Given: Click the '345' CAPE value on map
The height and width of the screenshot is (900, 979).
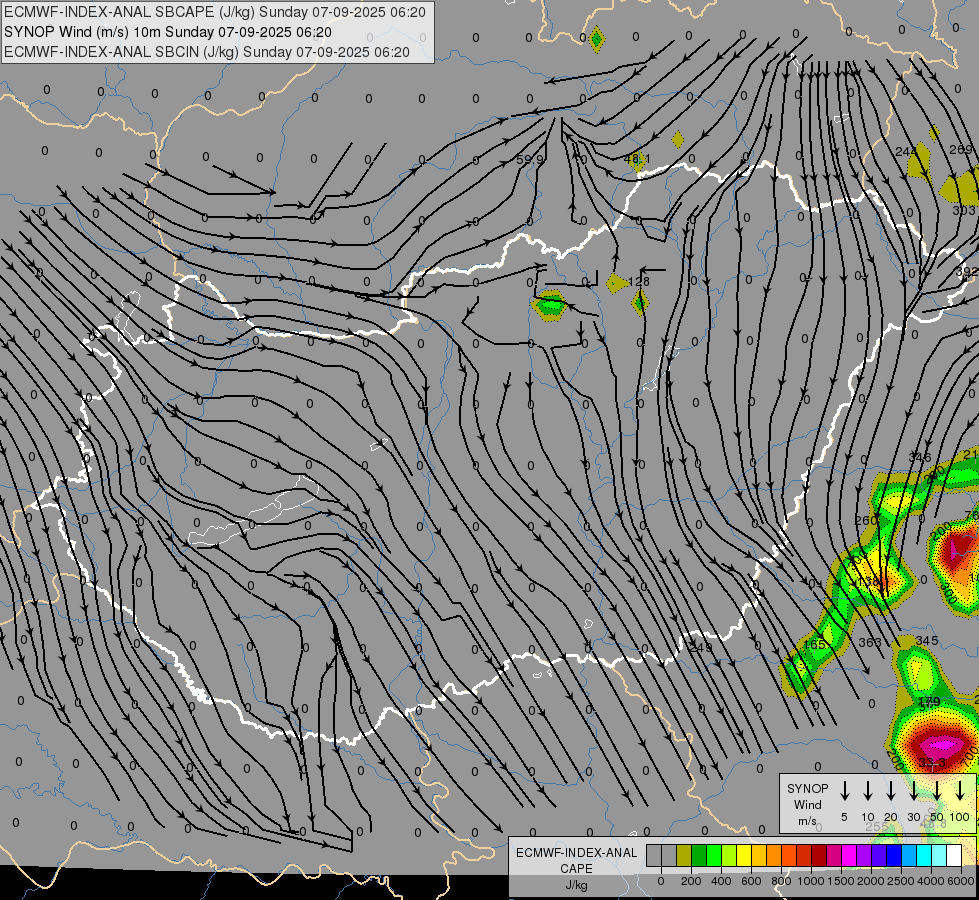Looking at the screenshot, I should (x=927, y=640).
